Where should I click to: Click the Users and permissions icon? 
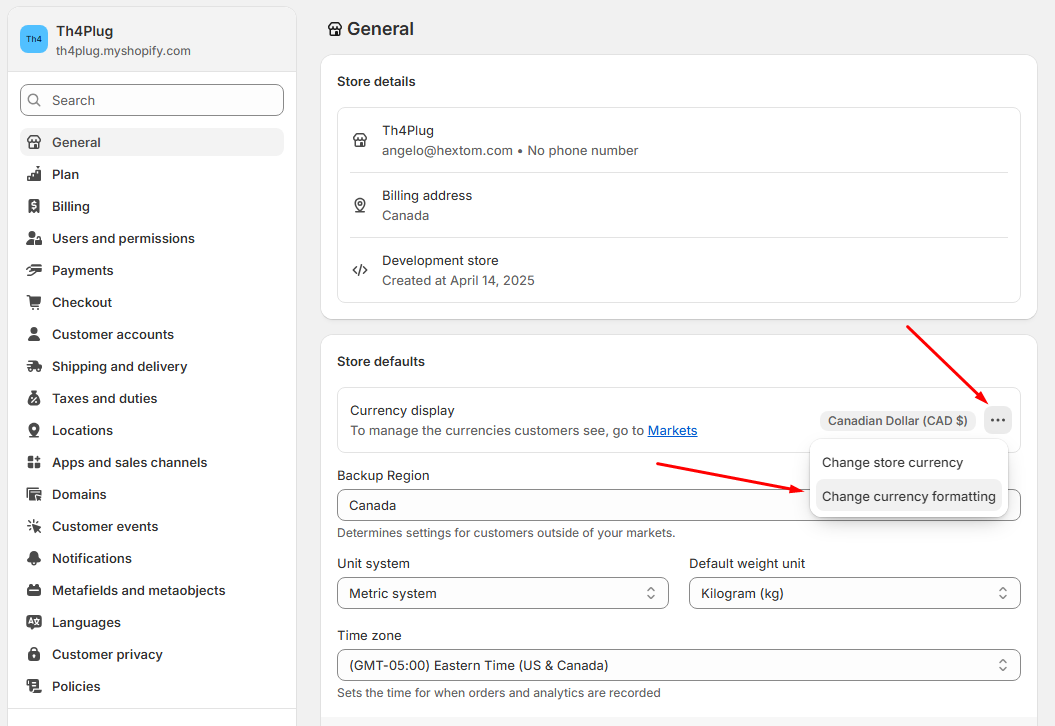click(x=34, y=238)
